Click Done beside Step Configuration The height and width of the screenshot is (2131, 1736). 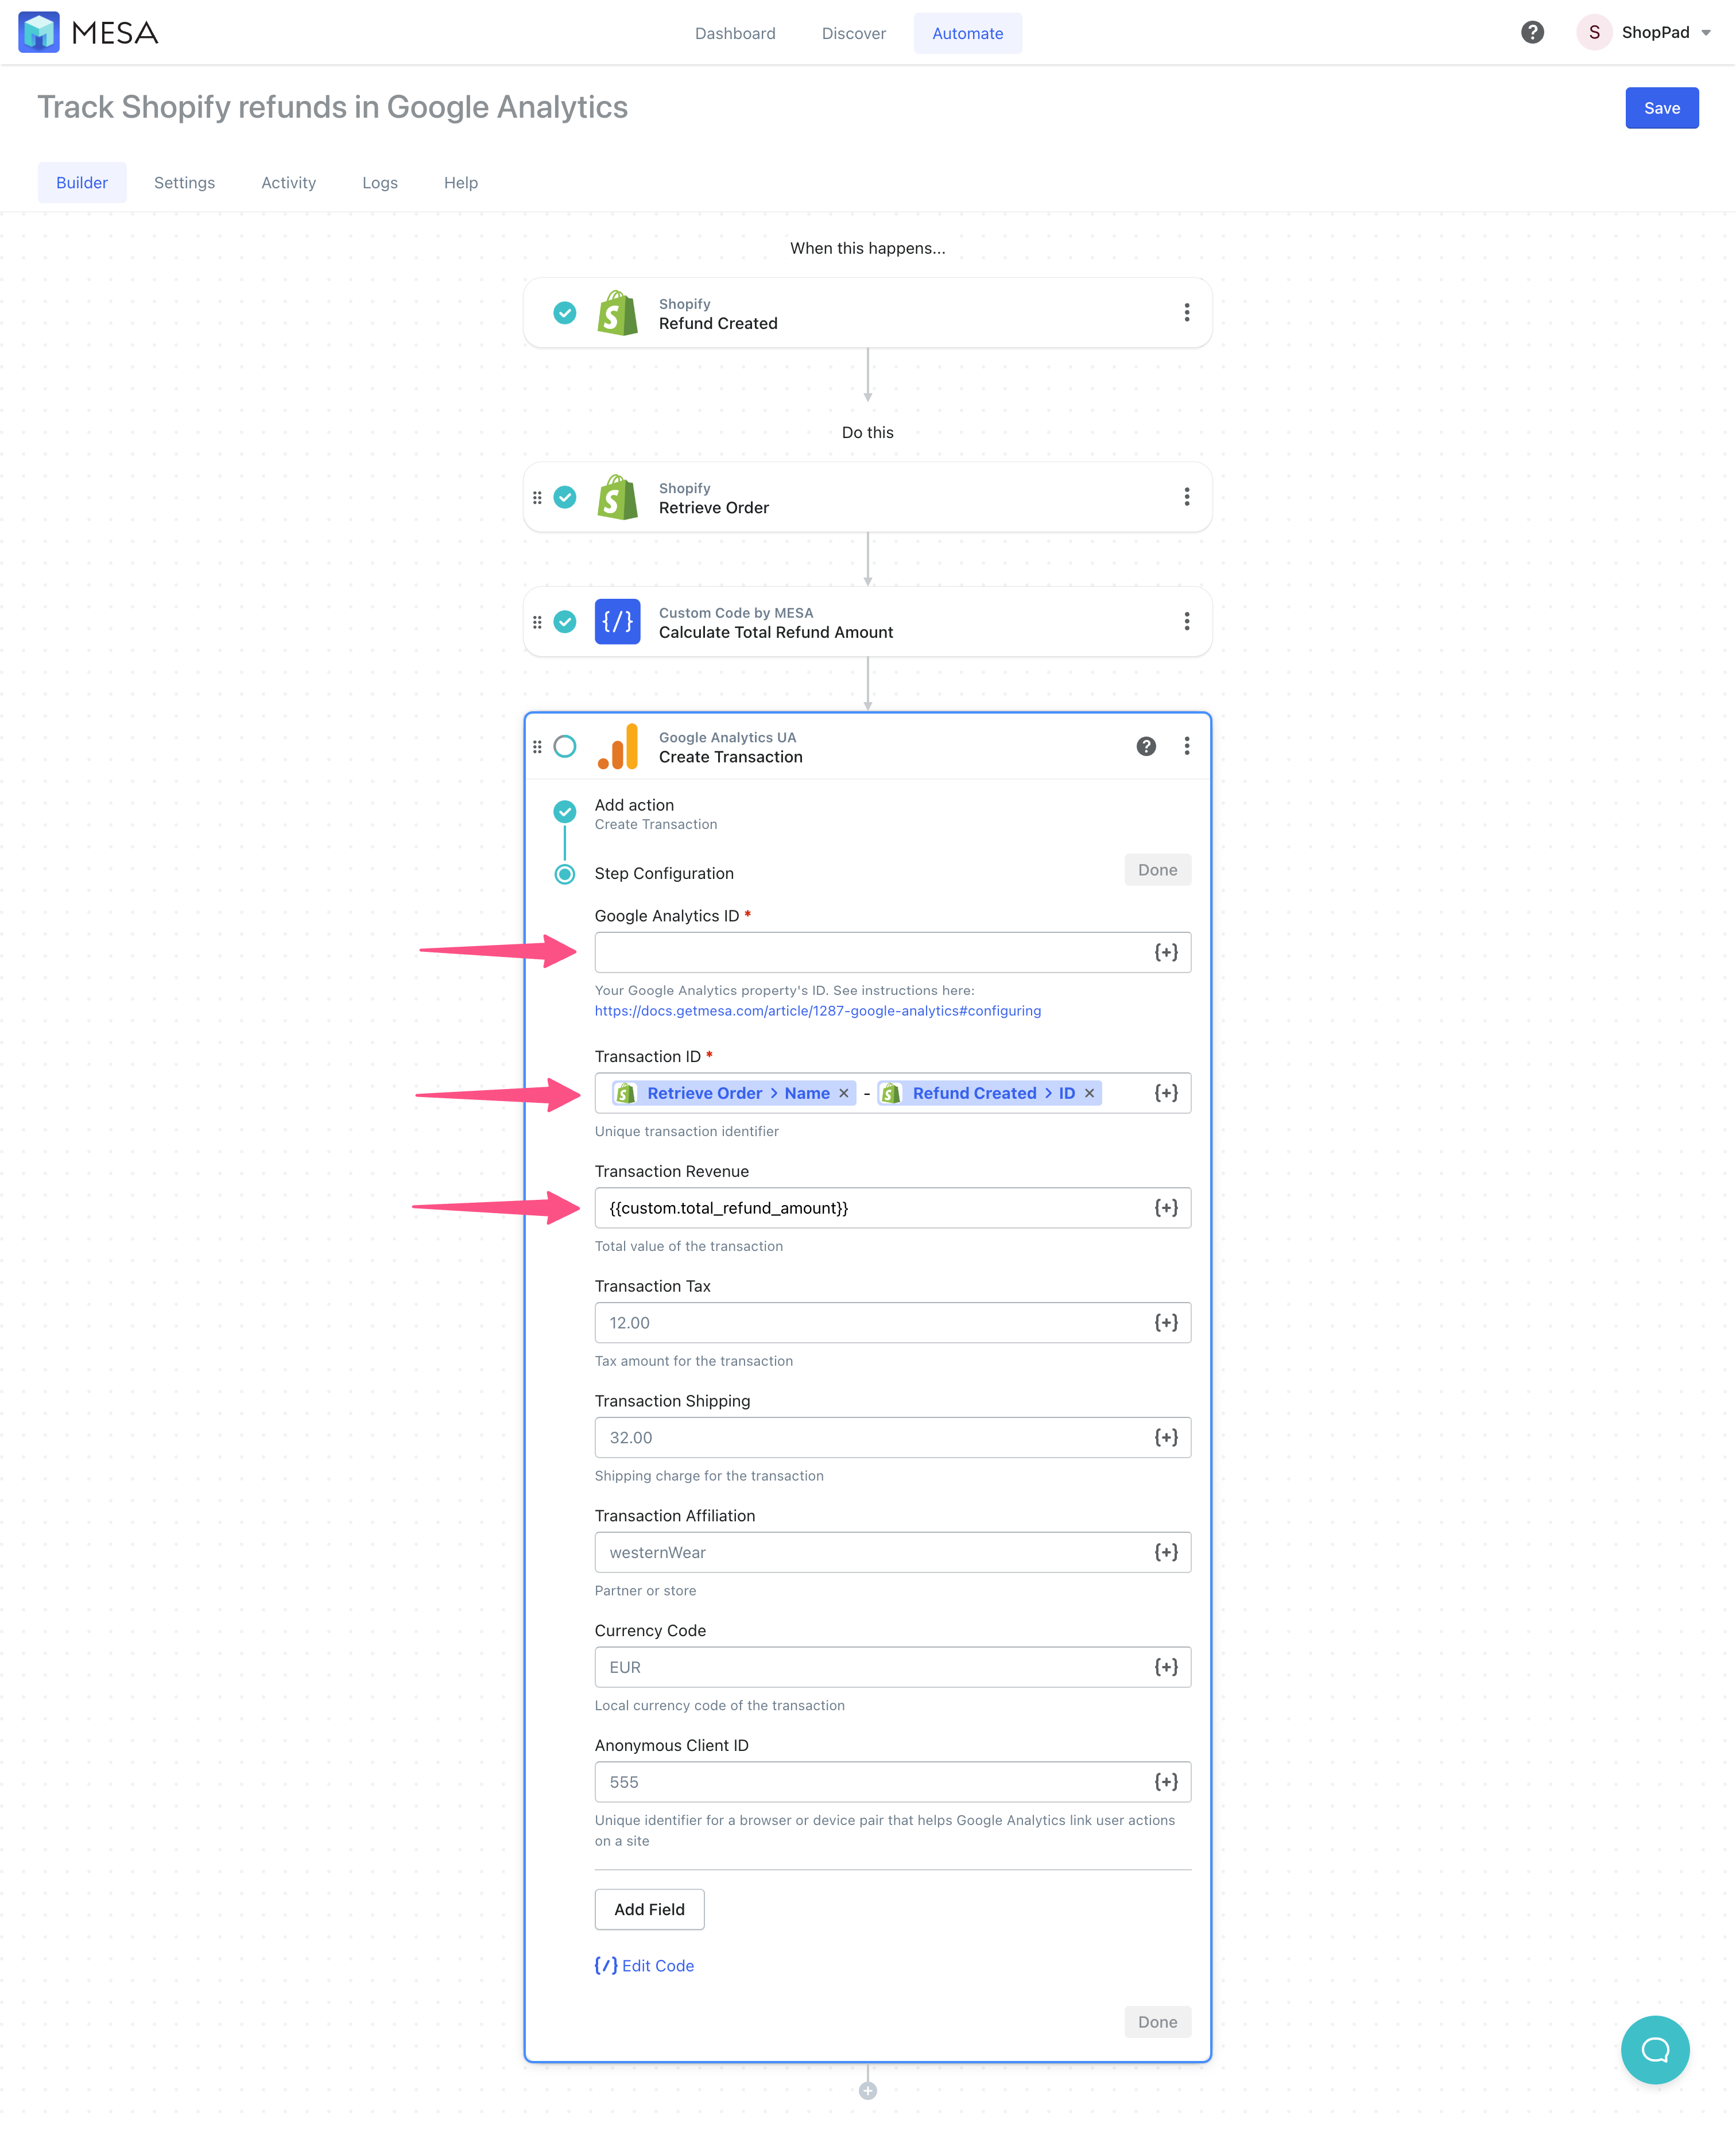click(x=1157, y=870)
